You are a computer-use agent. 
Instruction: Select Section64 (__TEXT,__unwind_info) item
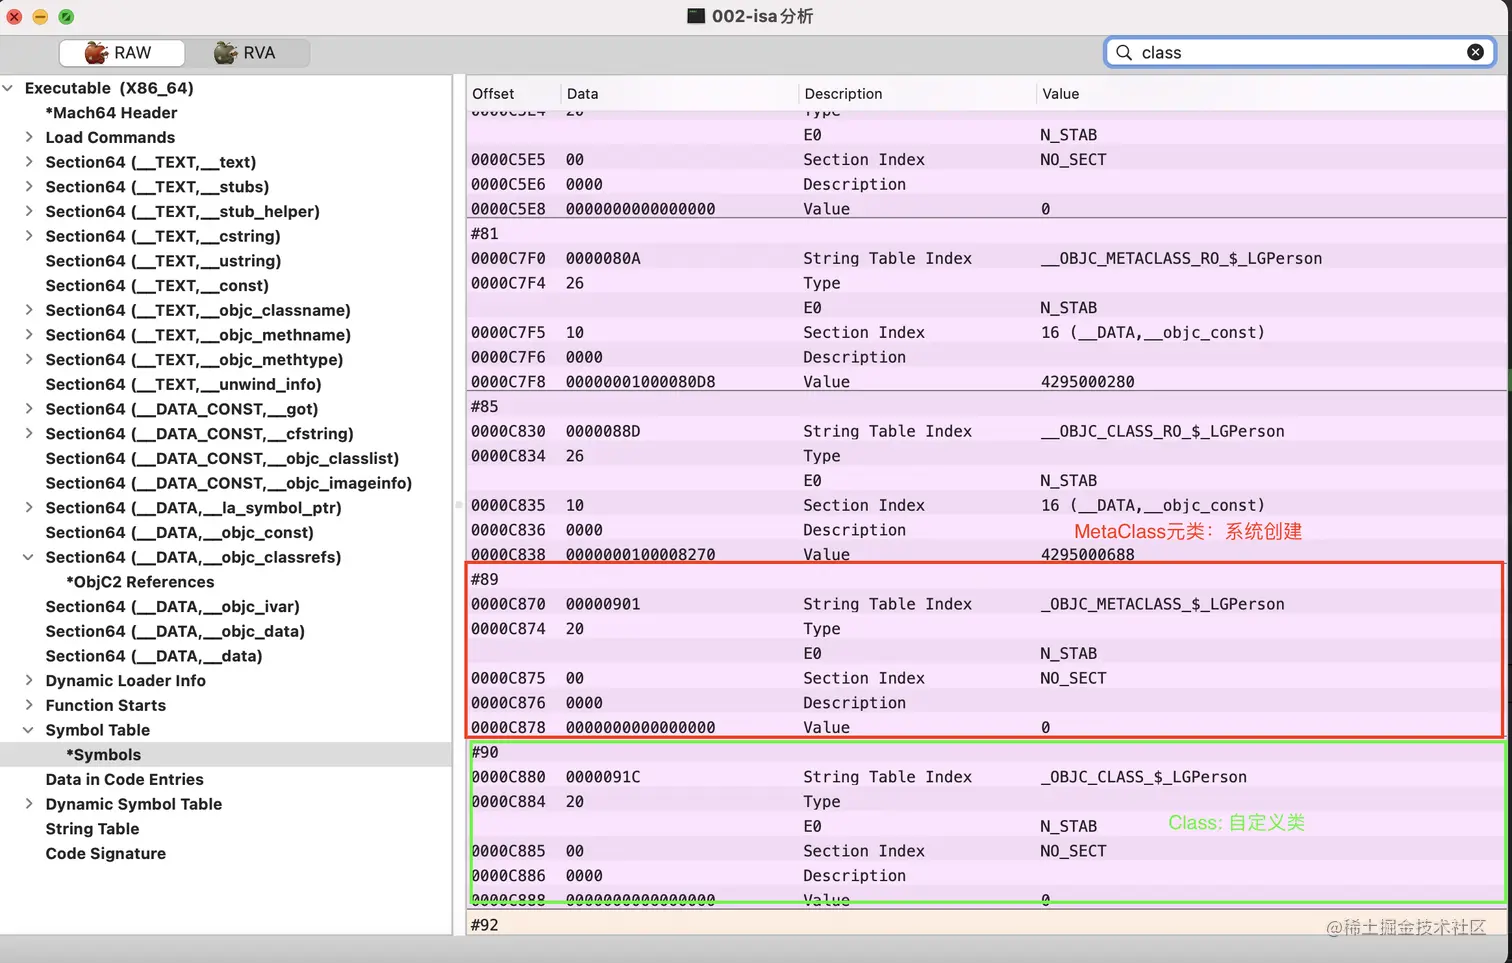pos(183,384)
